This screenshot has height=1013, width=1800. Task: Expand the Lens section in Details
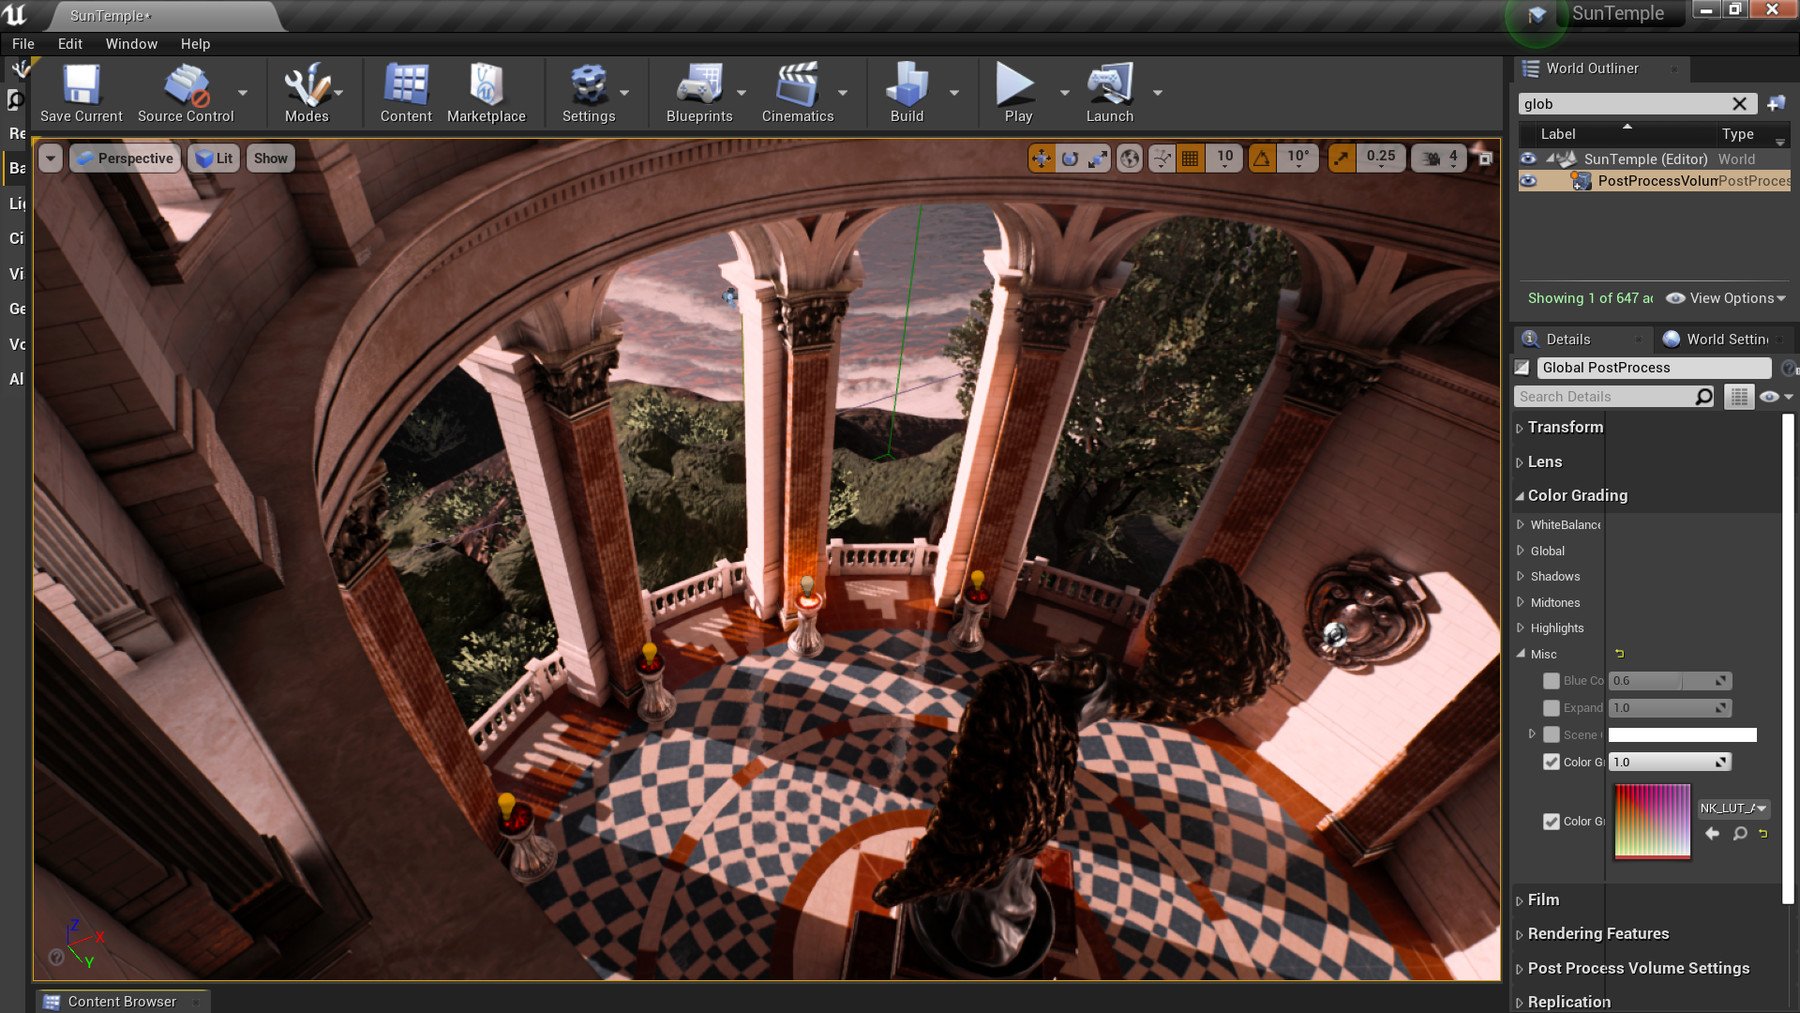coord(1521,462)
